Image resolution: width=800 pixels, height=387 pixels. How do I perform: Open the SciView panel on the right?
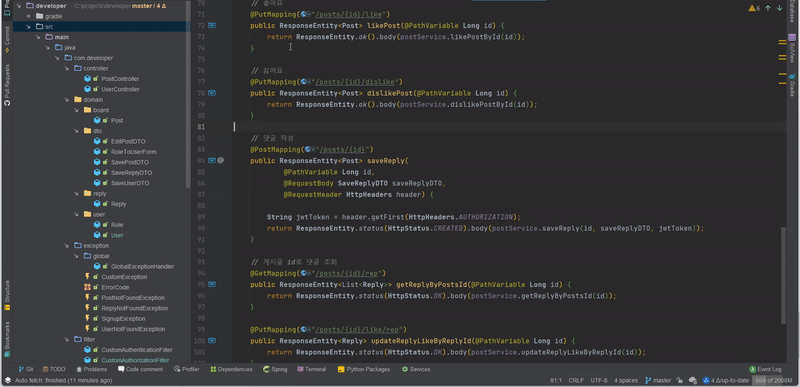coord(792,47)
